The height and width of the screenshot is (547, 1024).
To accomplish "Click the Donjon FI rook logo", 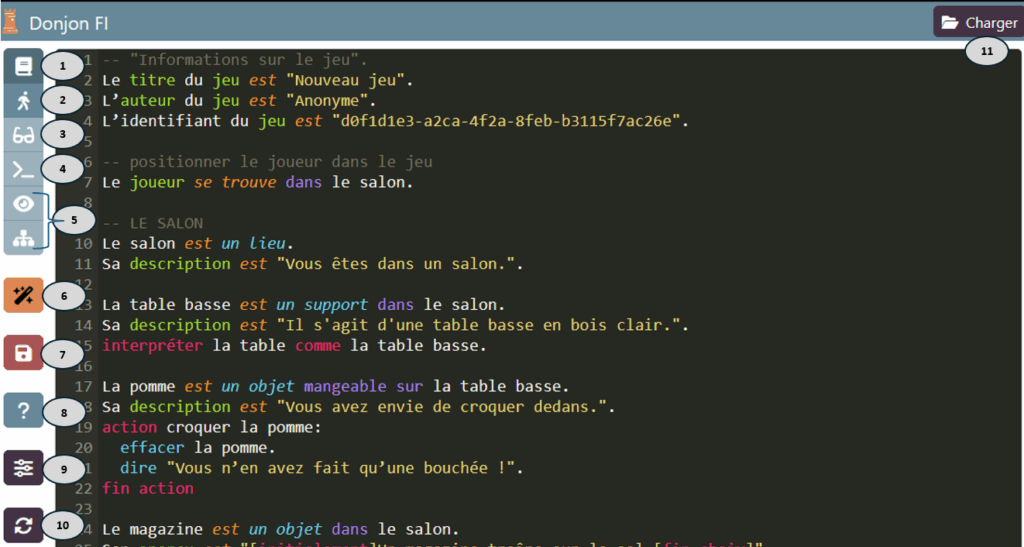I will (x=11, y=21).
